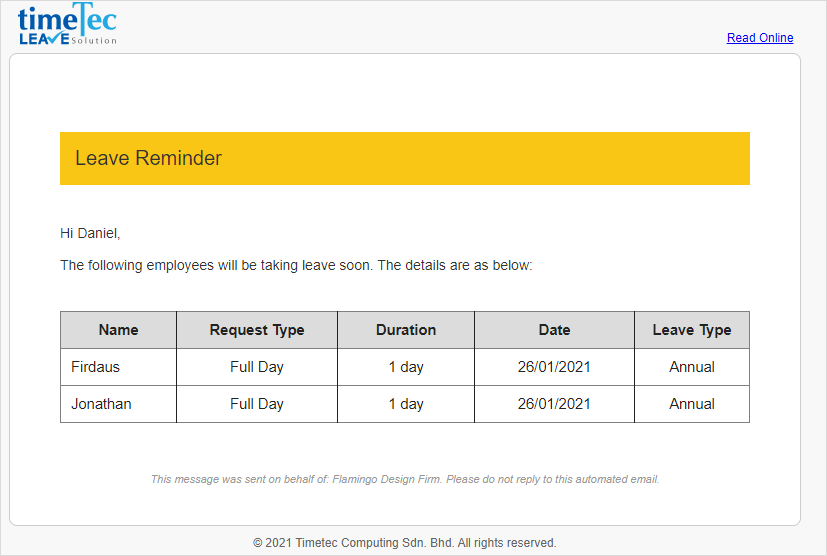Click the Jonathan name cell
This screenshot has width=827, height=556.
pos(101,404)
